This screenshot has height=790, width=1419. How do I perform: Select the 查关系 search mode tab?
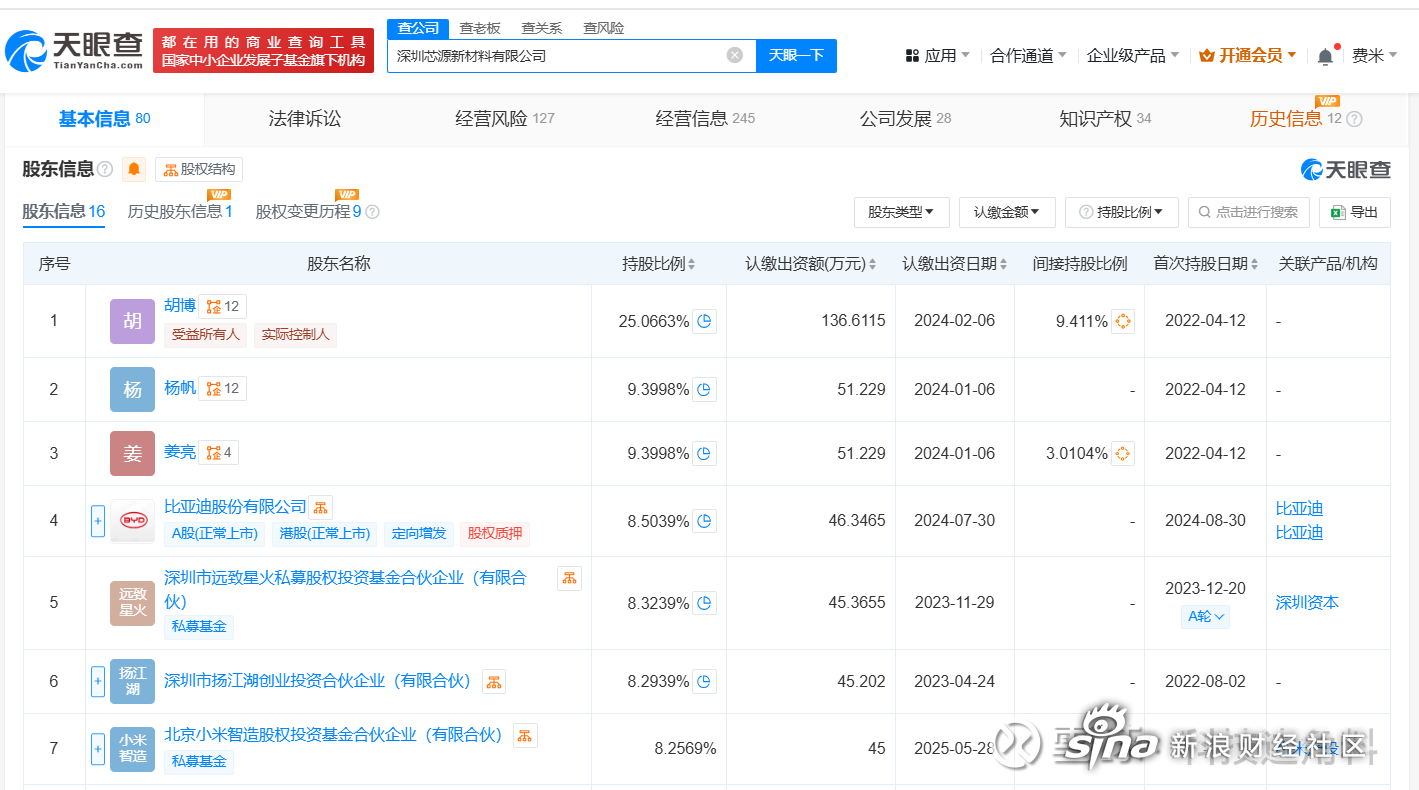click(x=542, y=28)
